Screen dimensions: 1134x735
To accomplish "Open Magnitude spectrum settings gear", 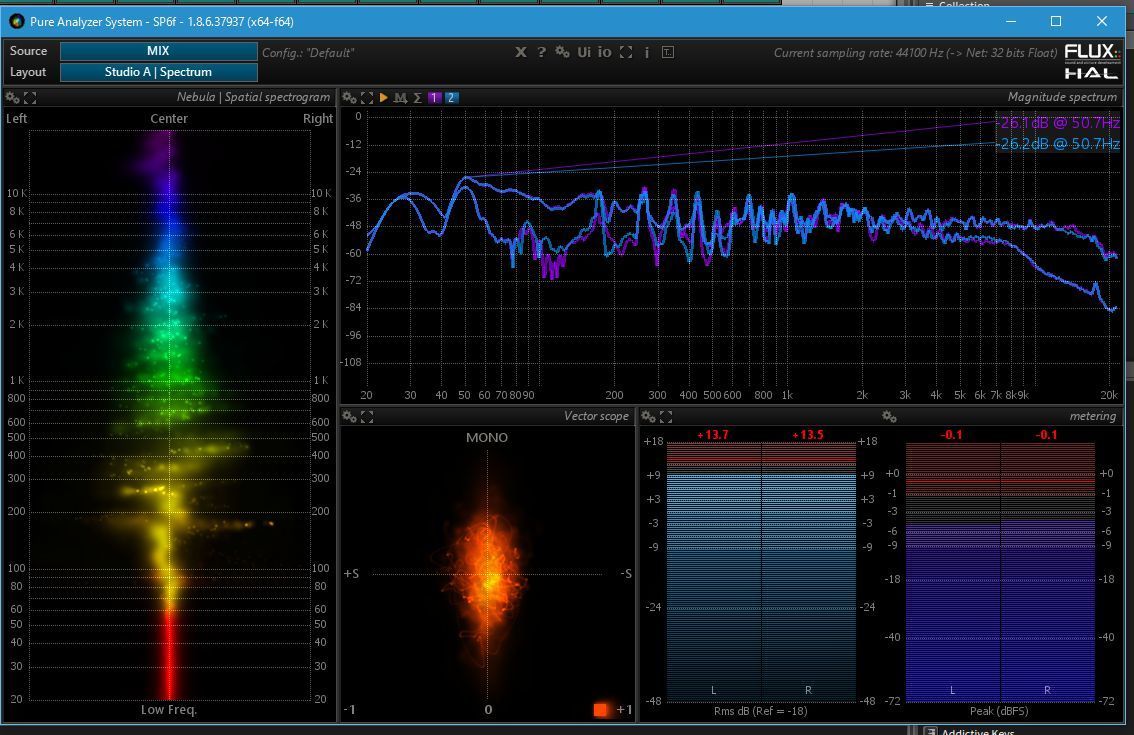I will (349, 97).
